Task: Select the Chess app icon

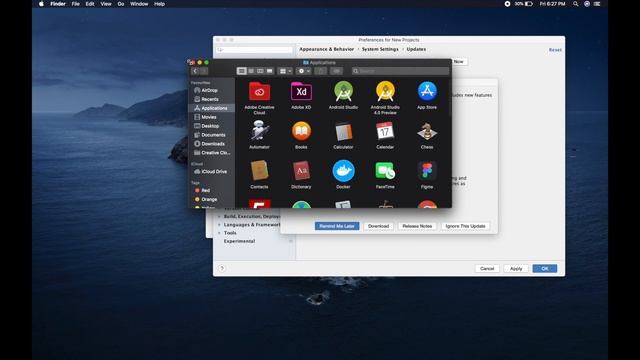Action: (427, 131)
